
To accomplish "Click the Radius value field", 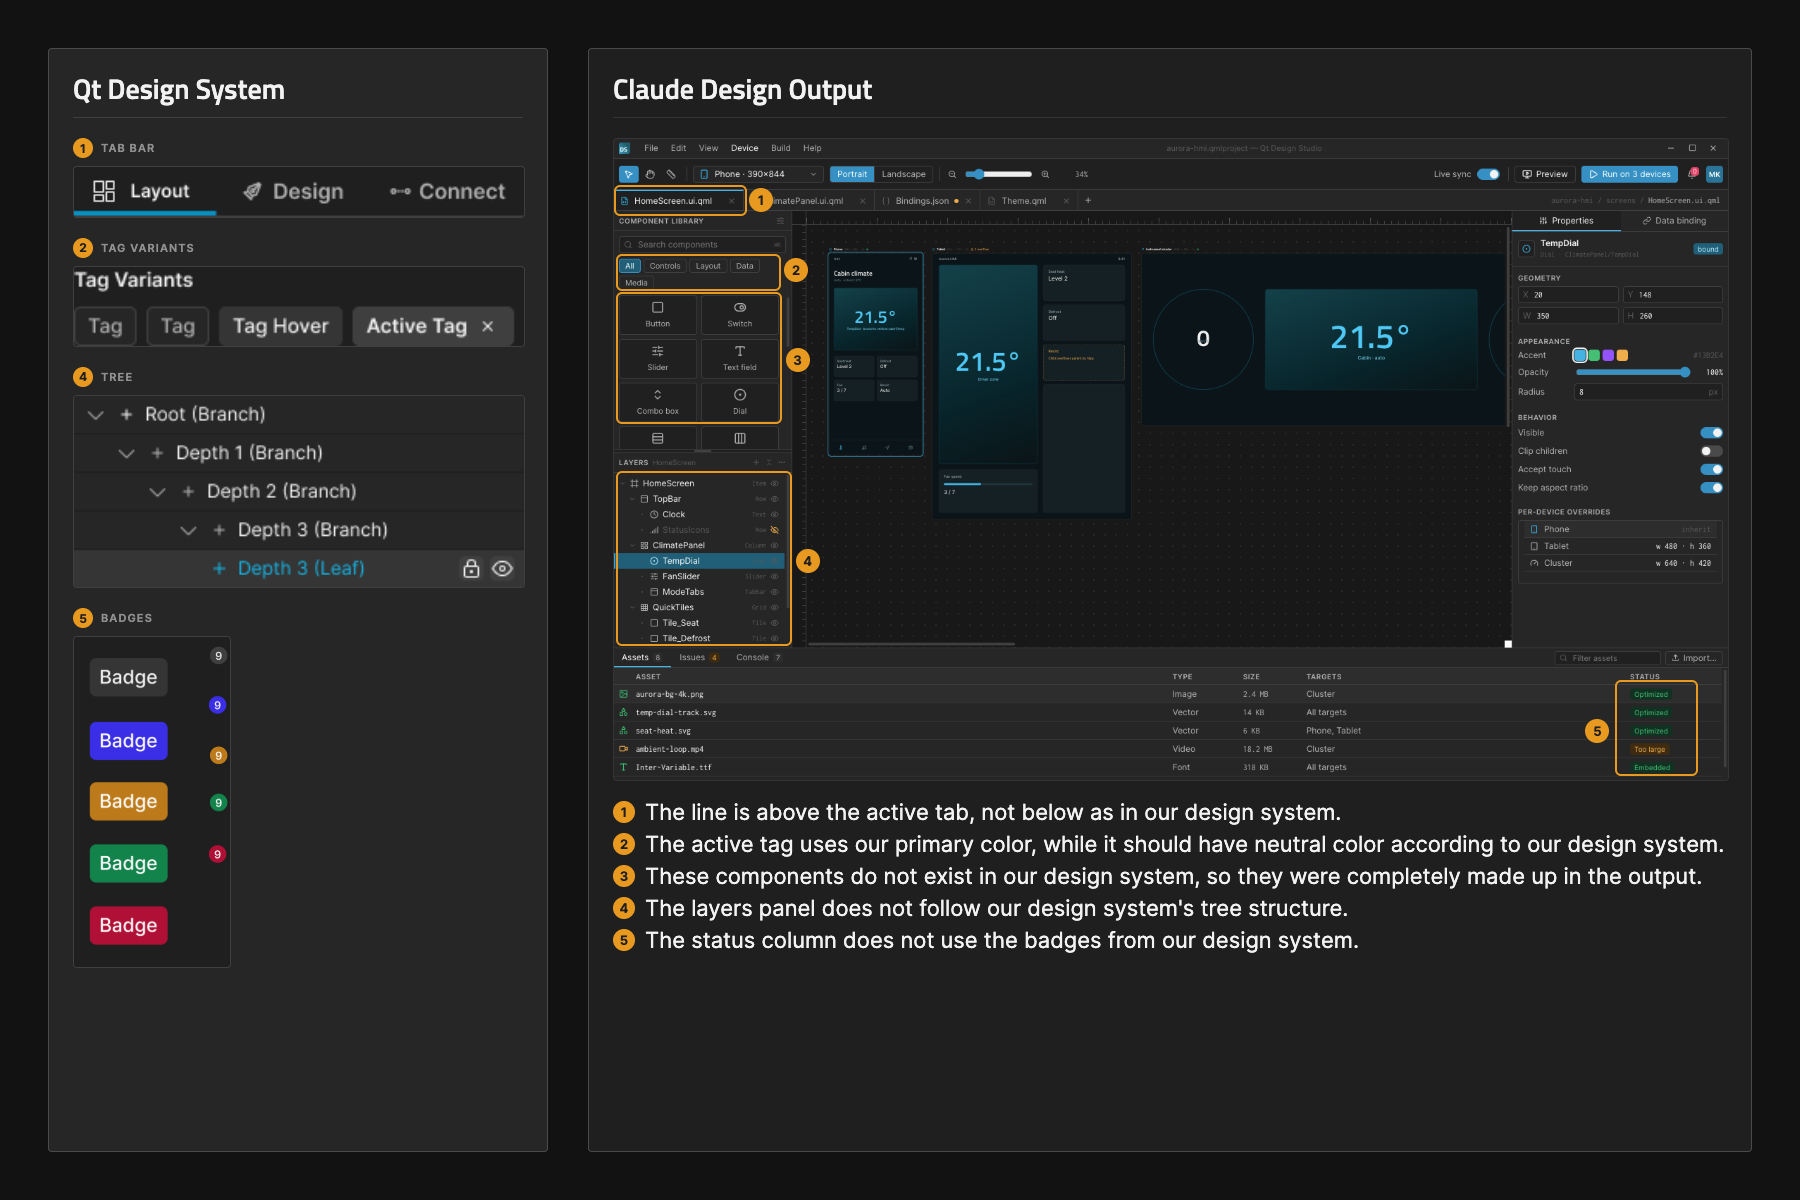I will pos(1649,392).
